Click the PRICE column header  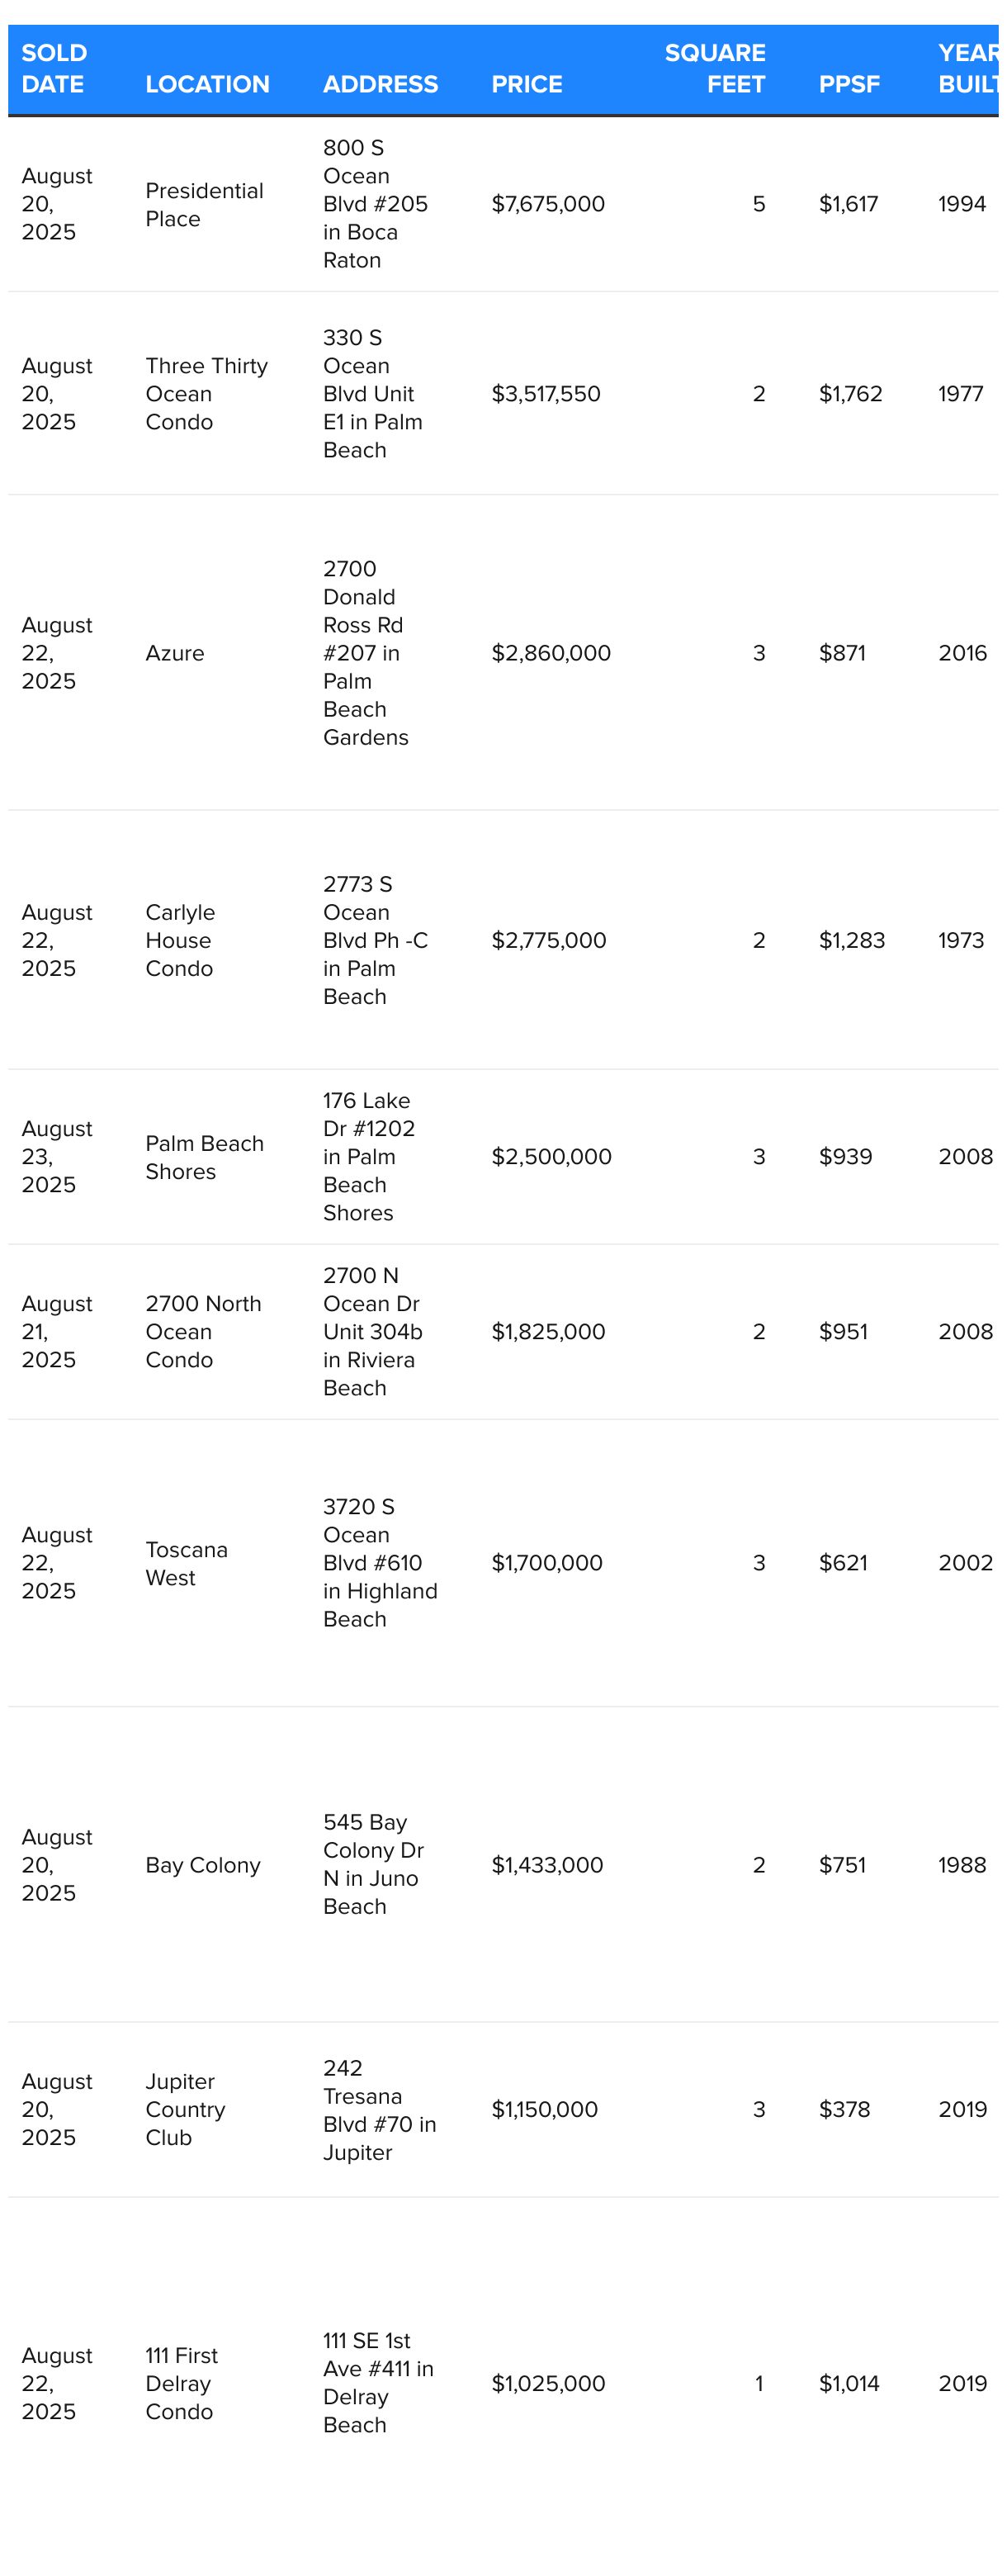click(x=526, y=84)
